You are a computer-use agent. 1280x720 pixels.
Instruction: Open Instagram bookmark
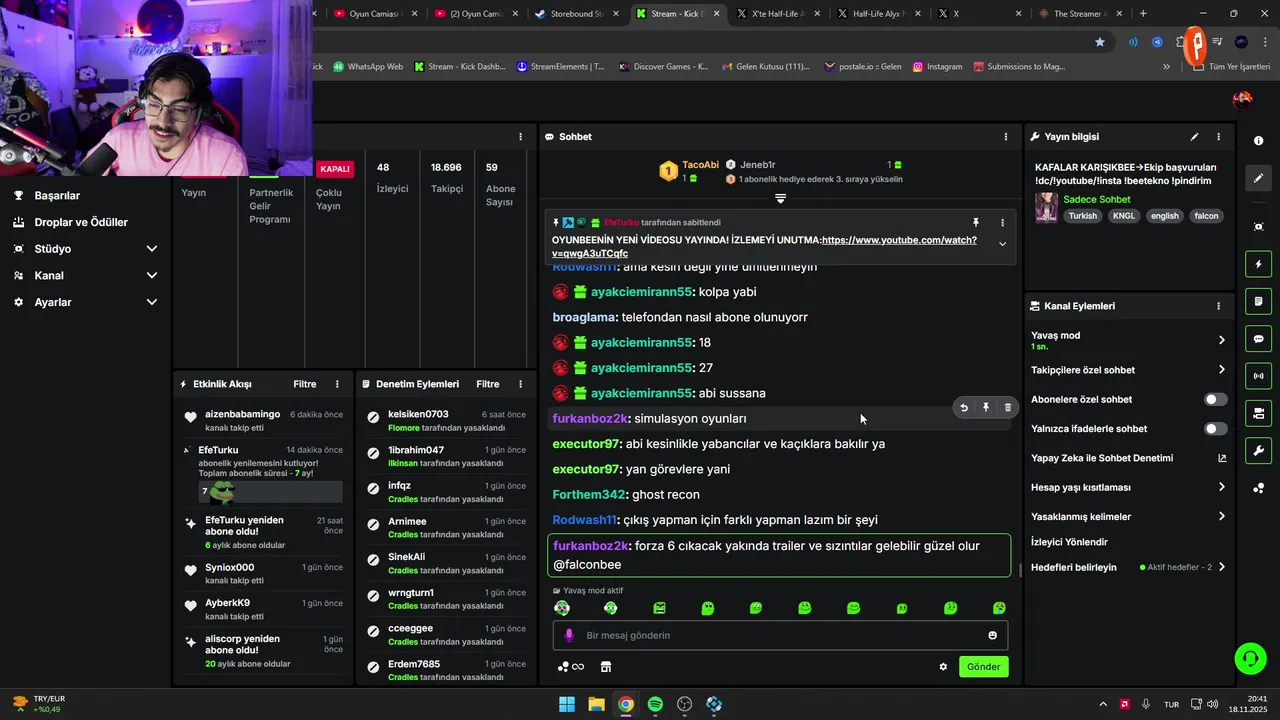point(937,67)
